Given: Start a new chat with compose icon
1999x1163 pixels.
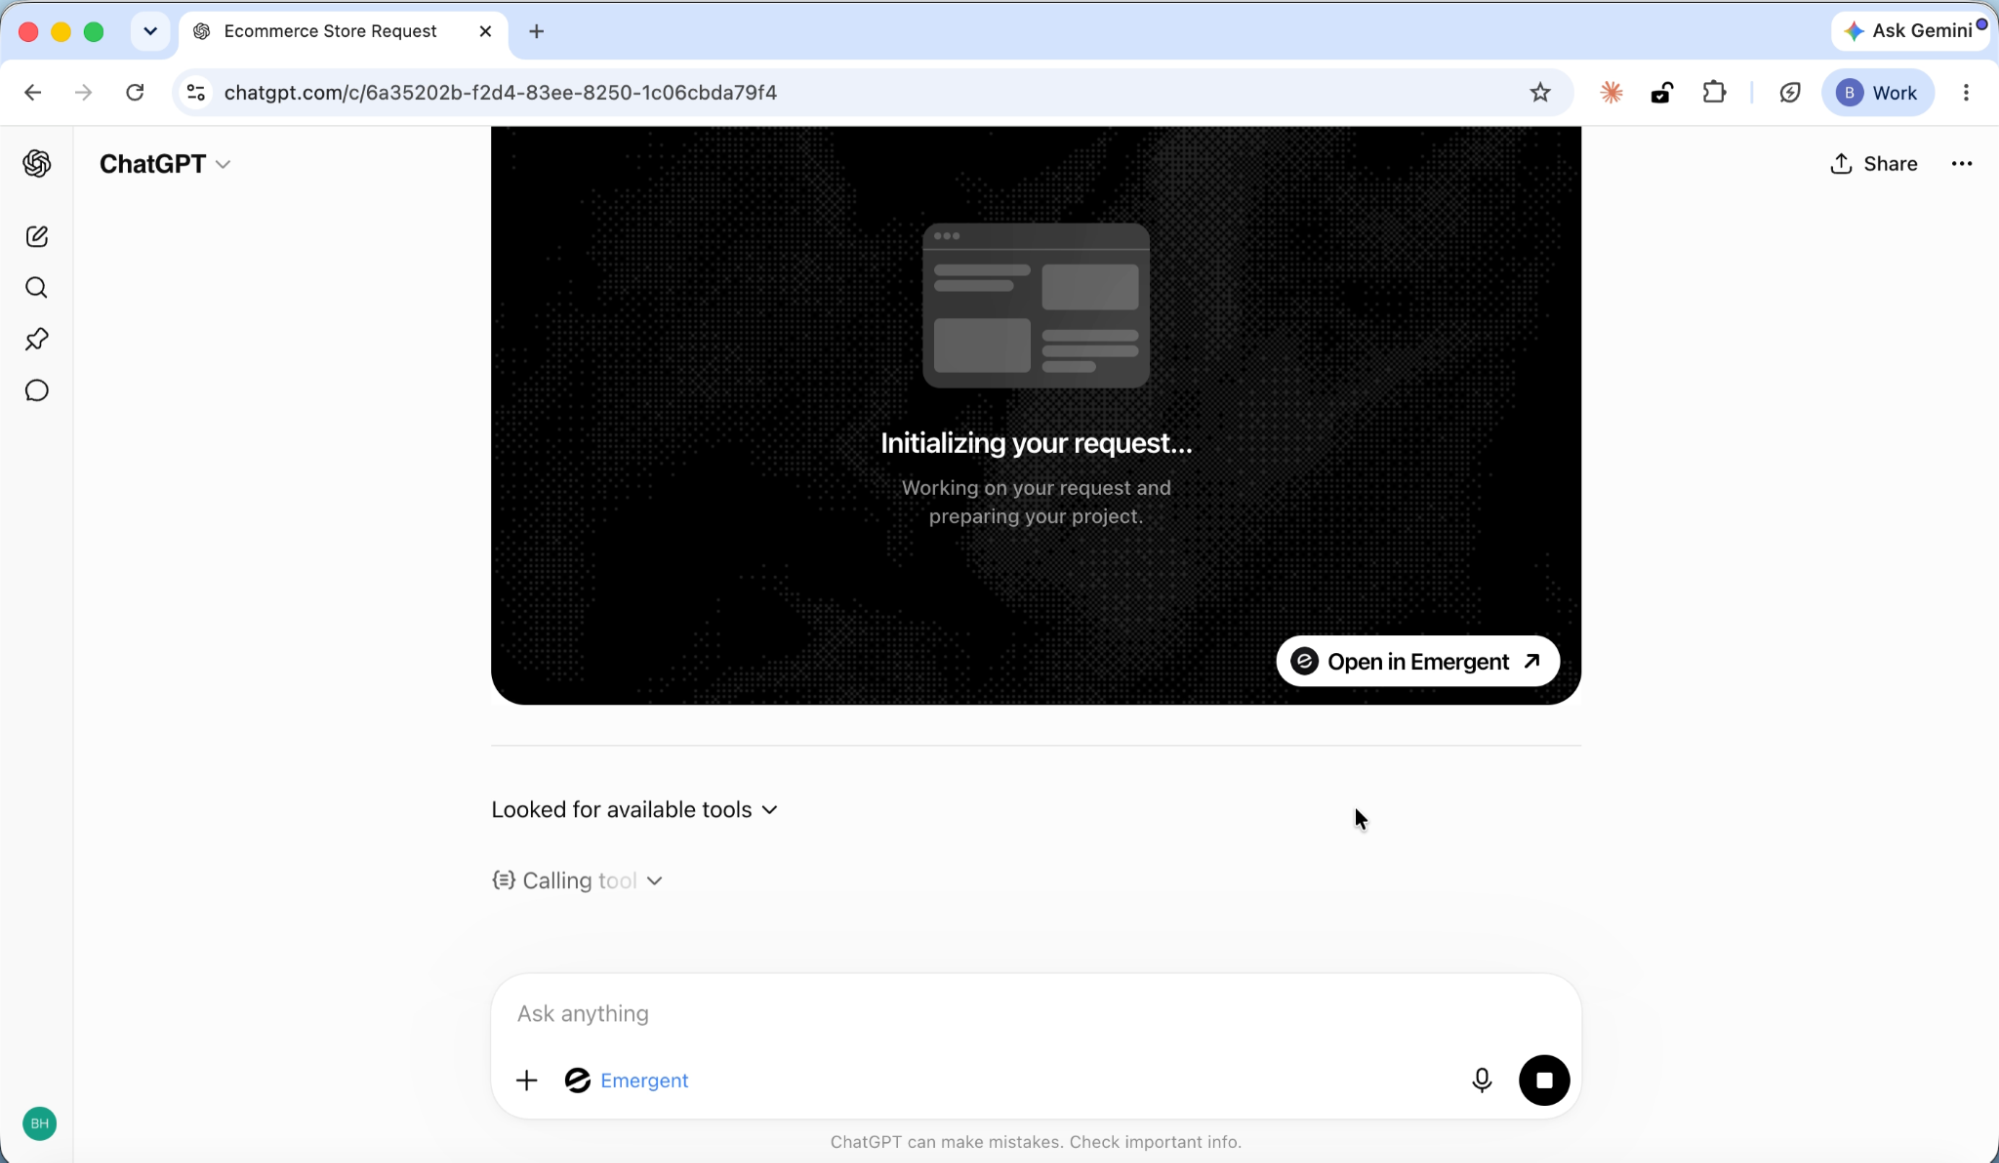Looking at the screenshot, I should point(37,236).
